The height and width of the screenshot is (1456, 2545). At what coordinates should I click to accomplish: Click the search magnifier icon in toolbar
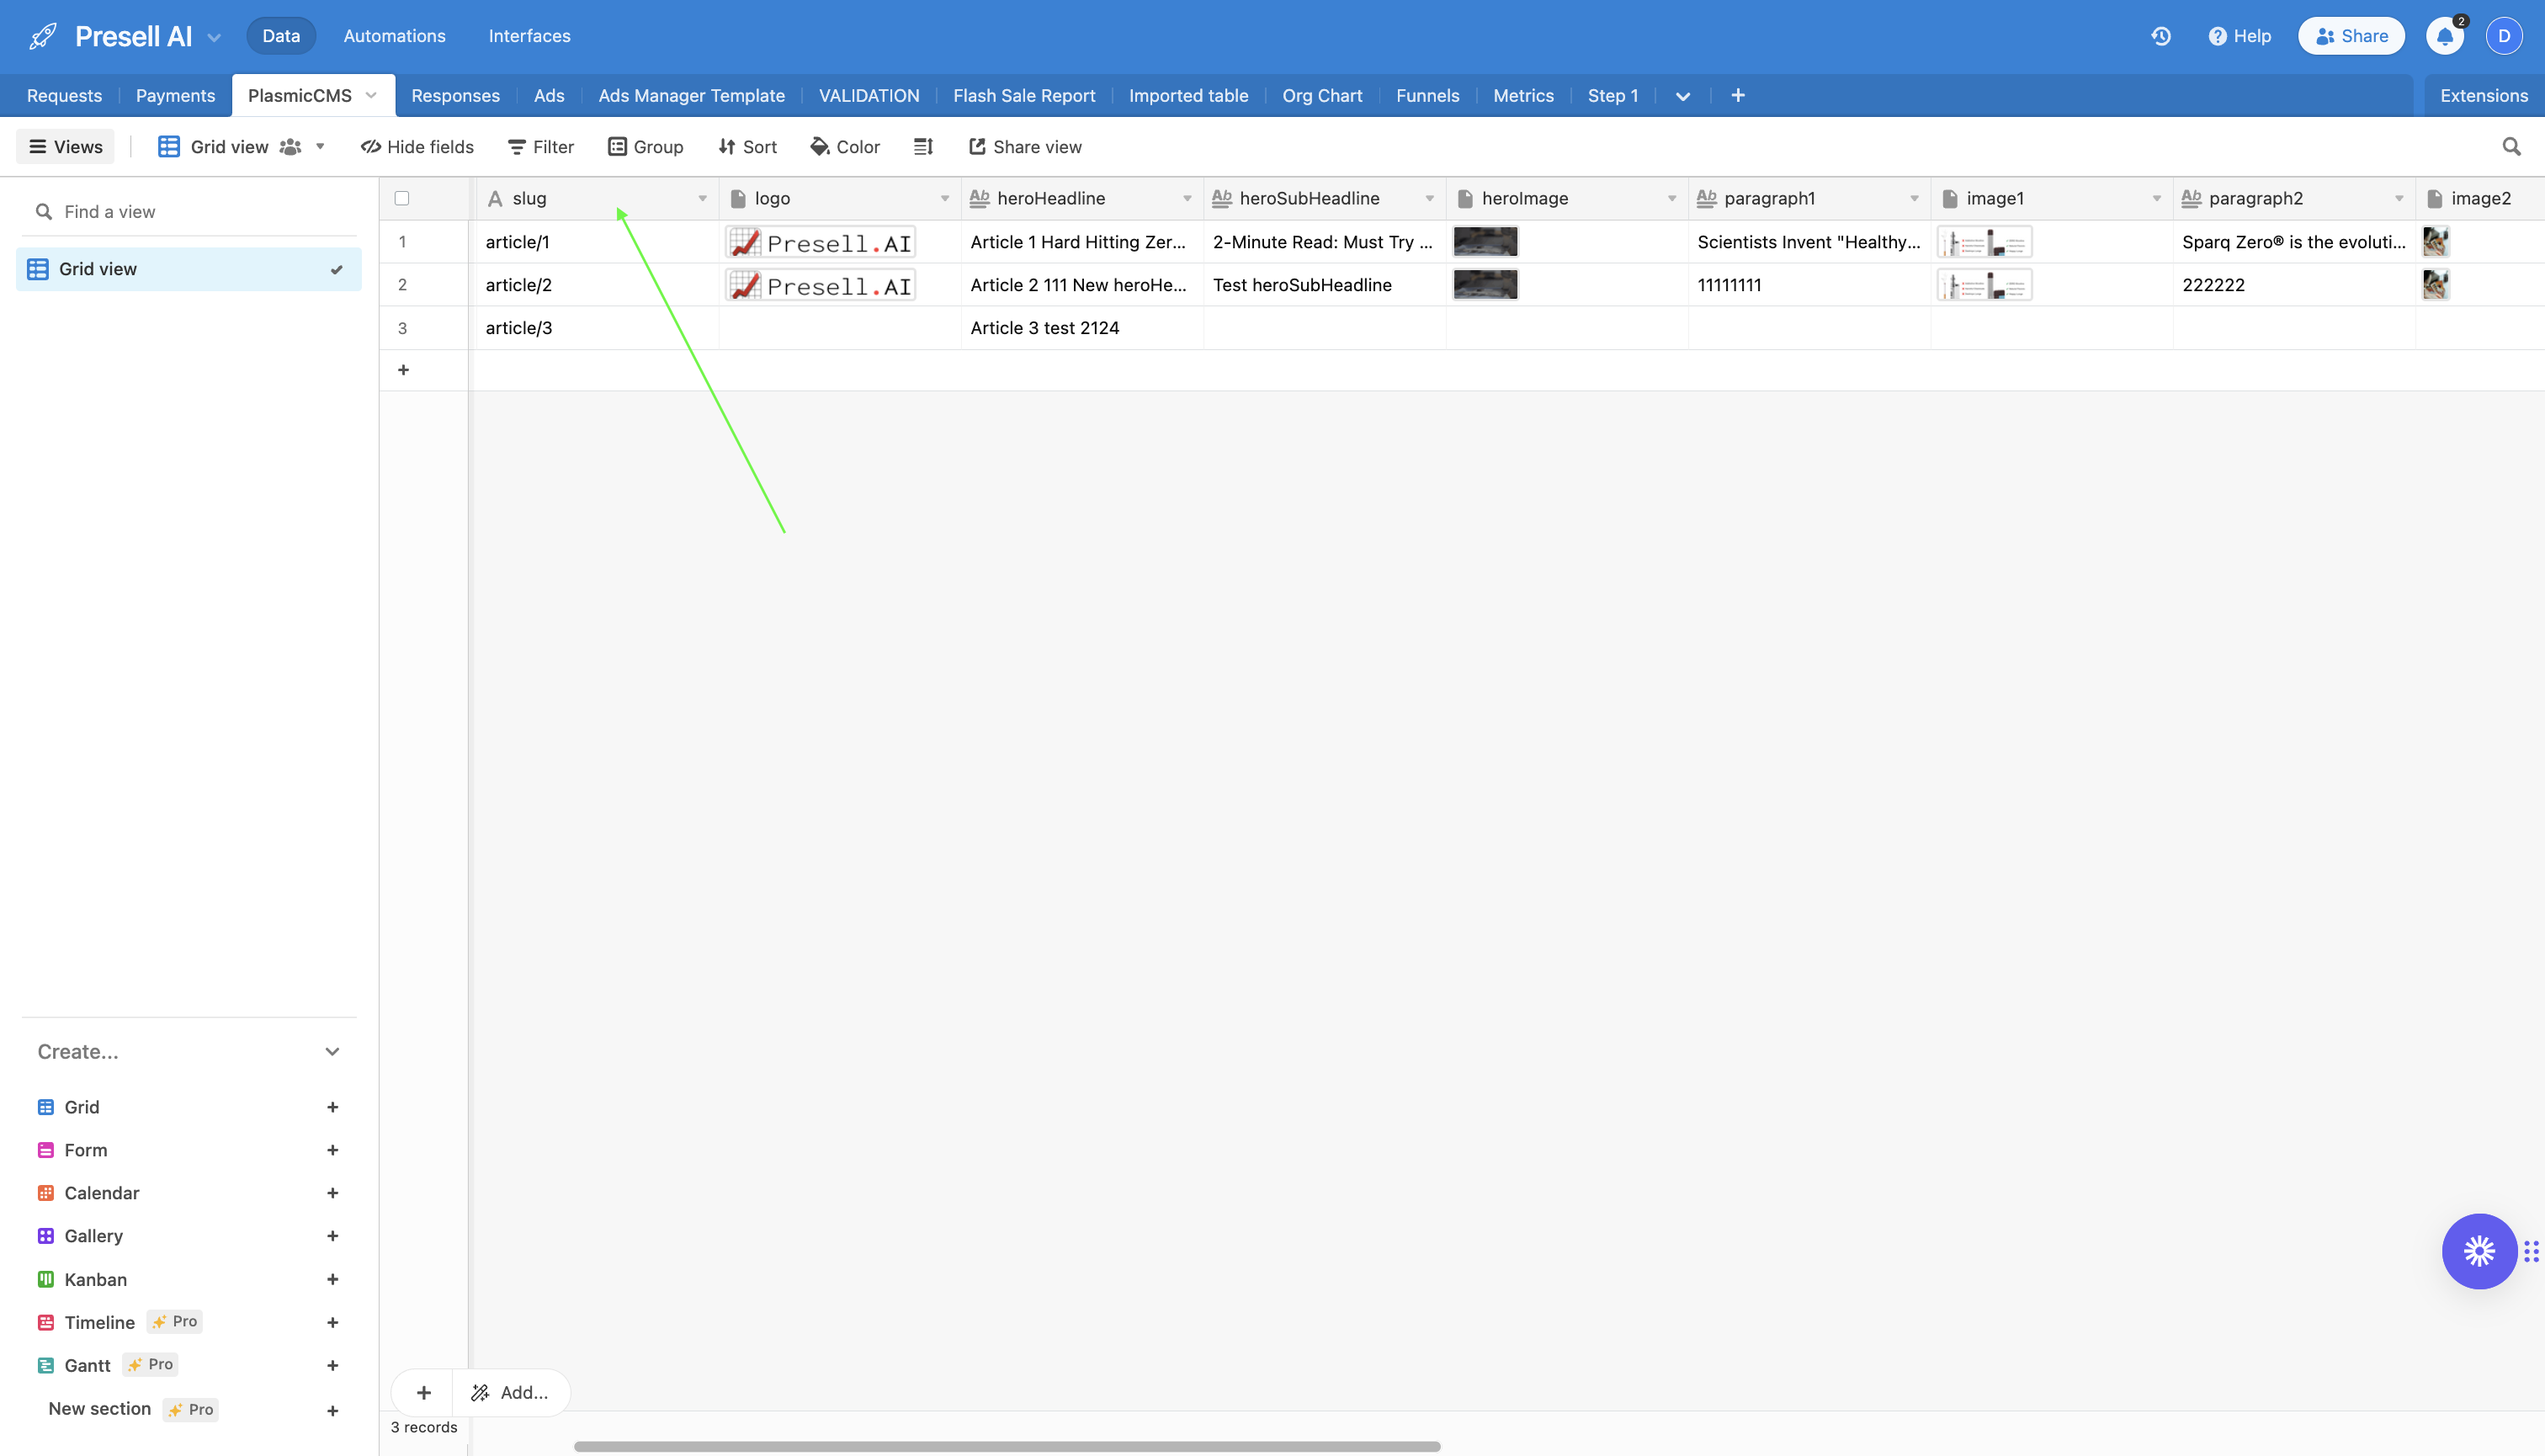coord(2511,147)
